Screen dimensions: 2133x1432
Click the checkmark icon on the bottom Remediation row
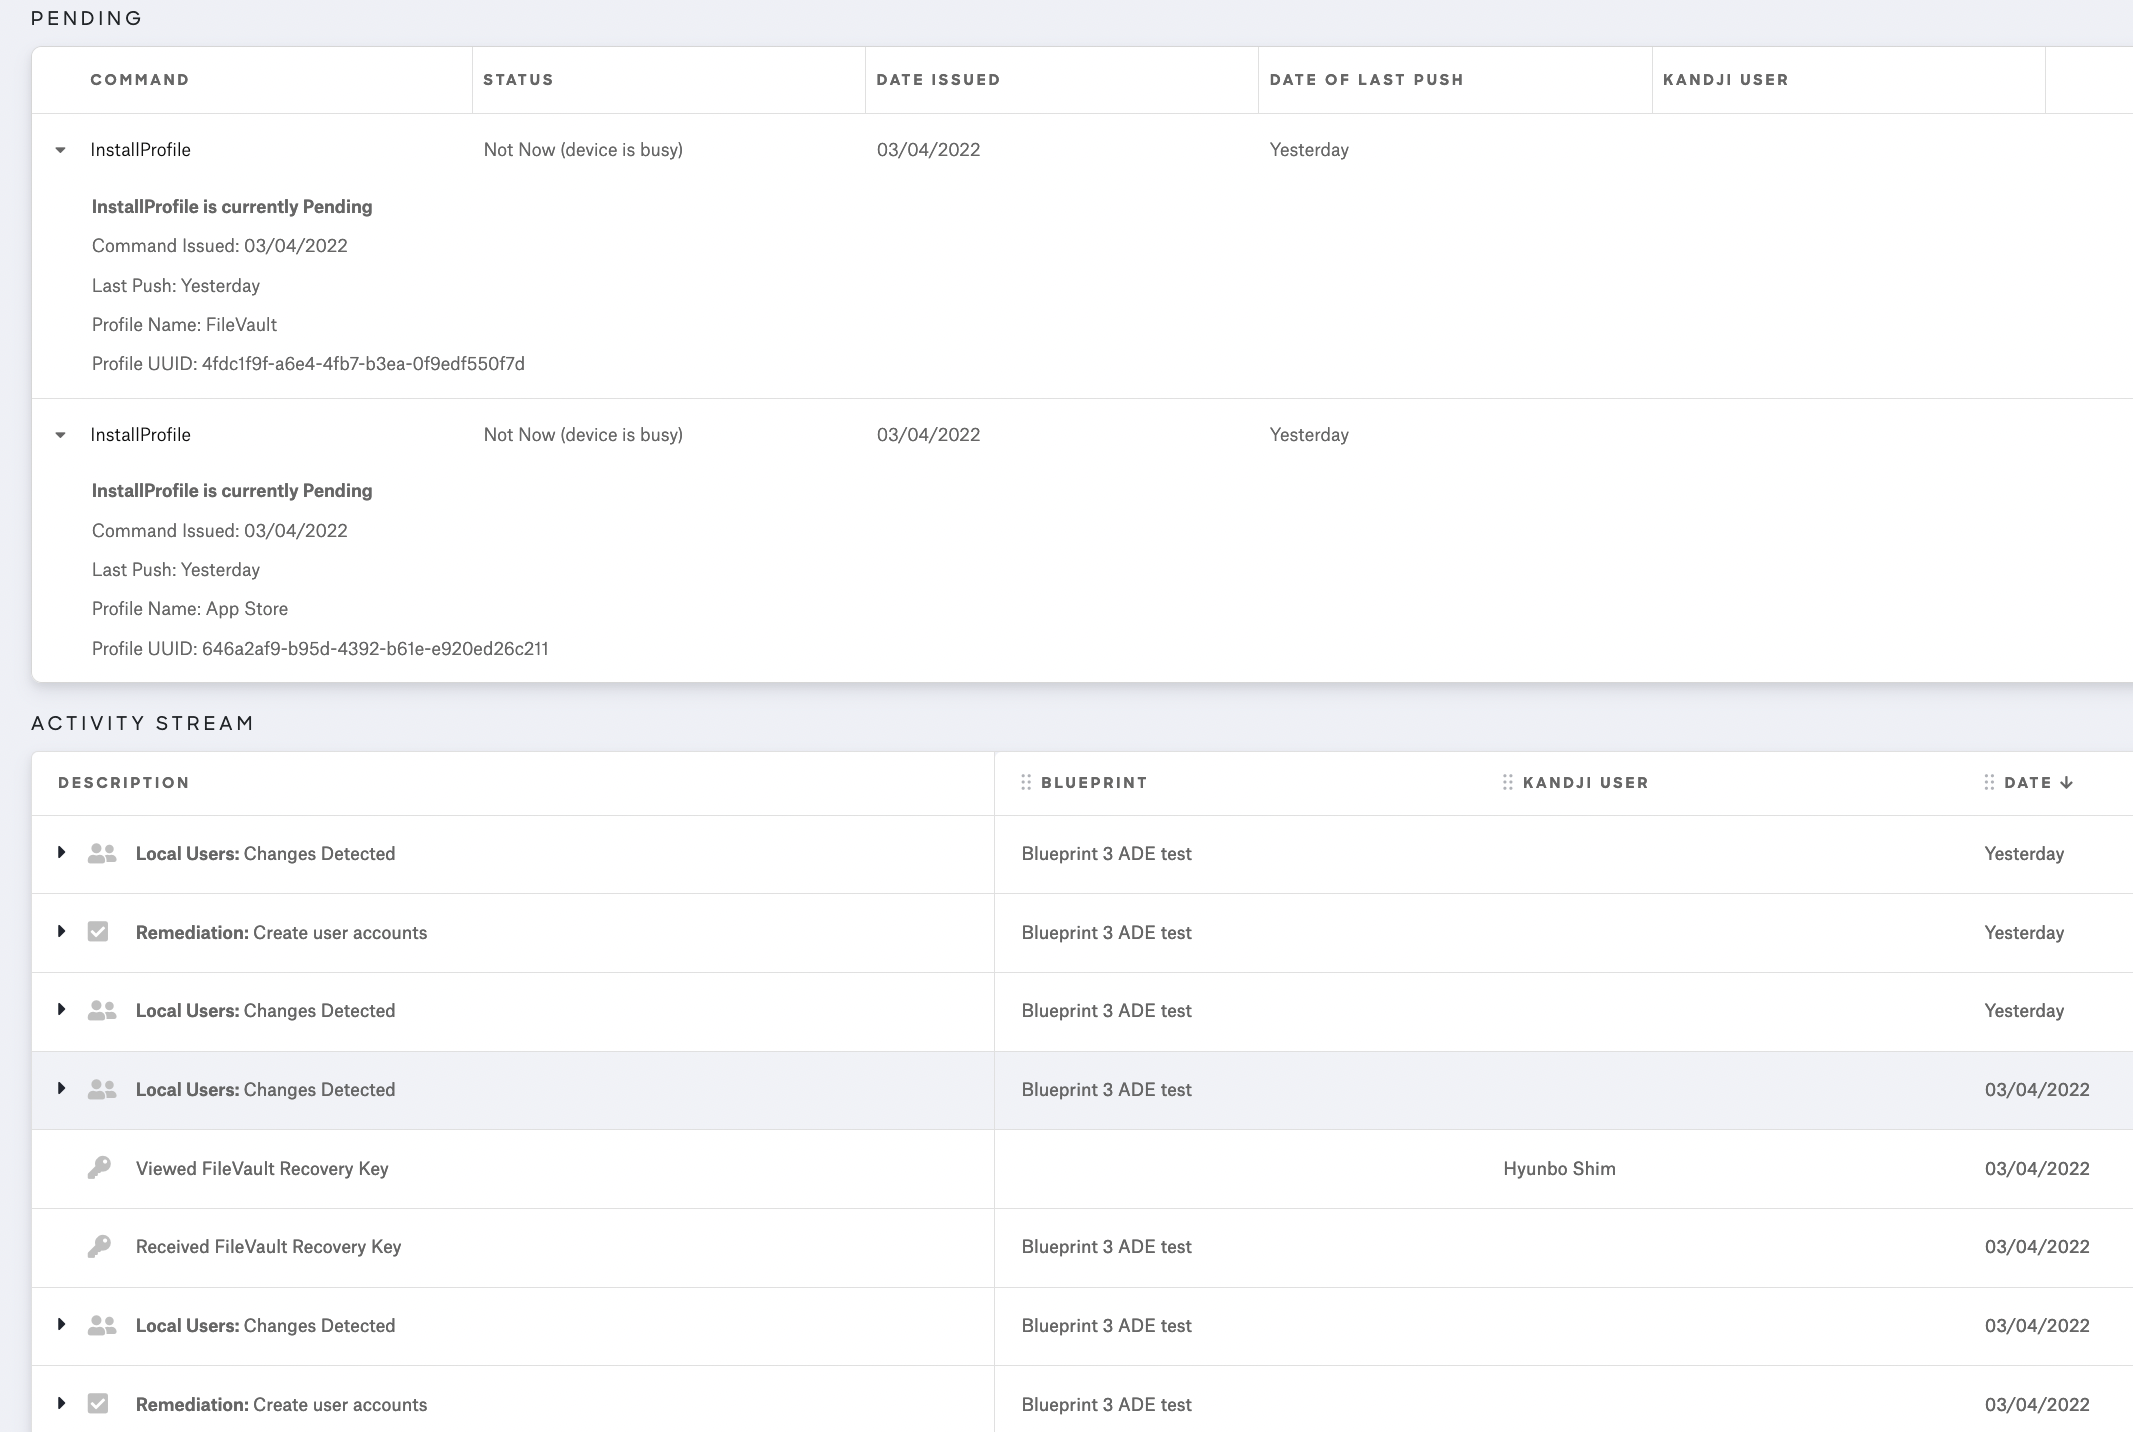(98, 1404)
